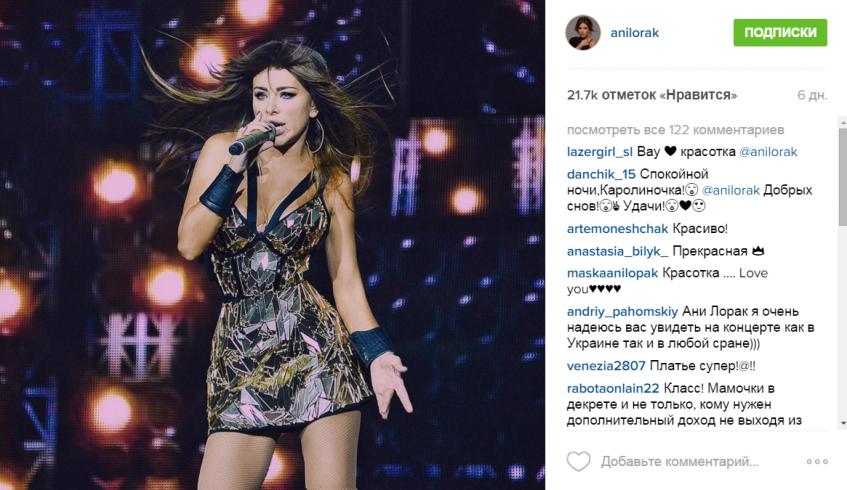Click anilorak profile avatar picture
Screen dimensions: 847x490
tap(583, 32)
